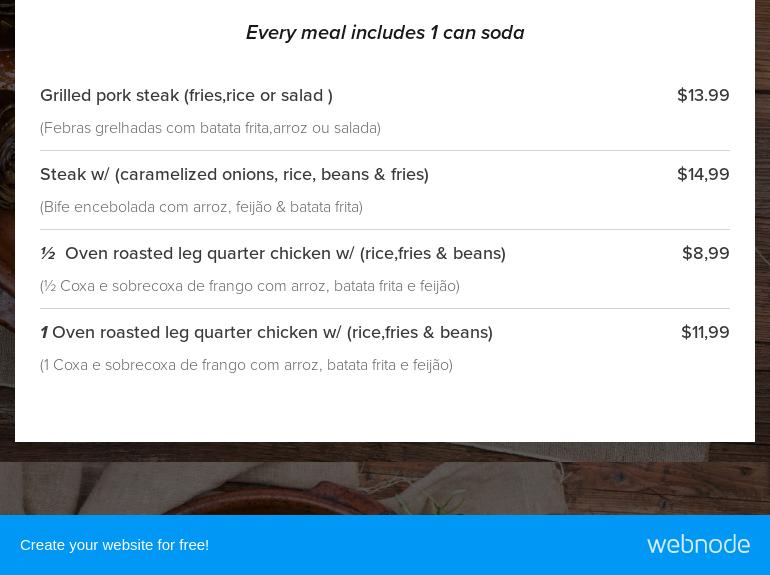
Task: Click the webnode logo
Action: 698,544
